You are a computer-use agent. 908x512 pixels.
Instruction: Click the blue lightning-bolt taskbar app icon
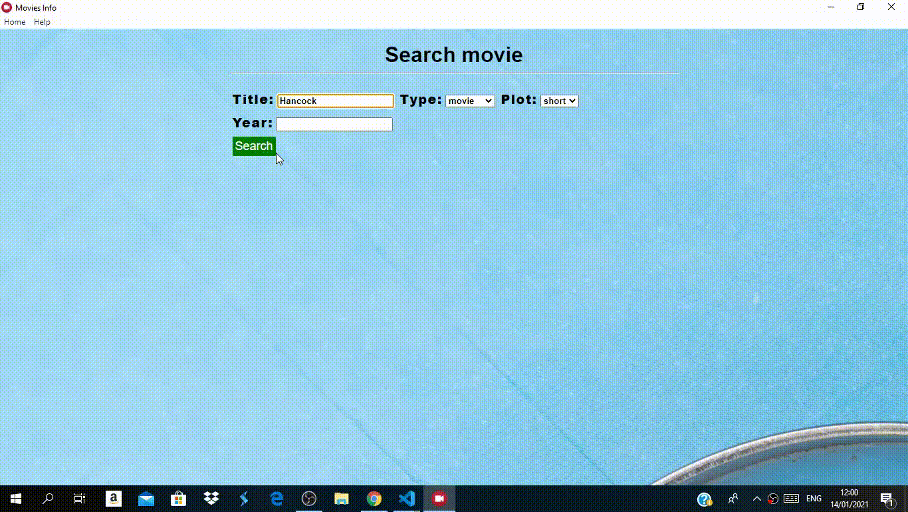point(244,499)
